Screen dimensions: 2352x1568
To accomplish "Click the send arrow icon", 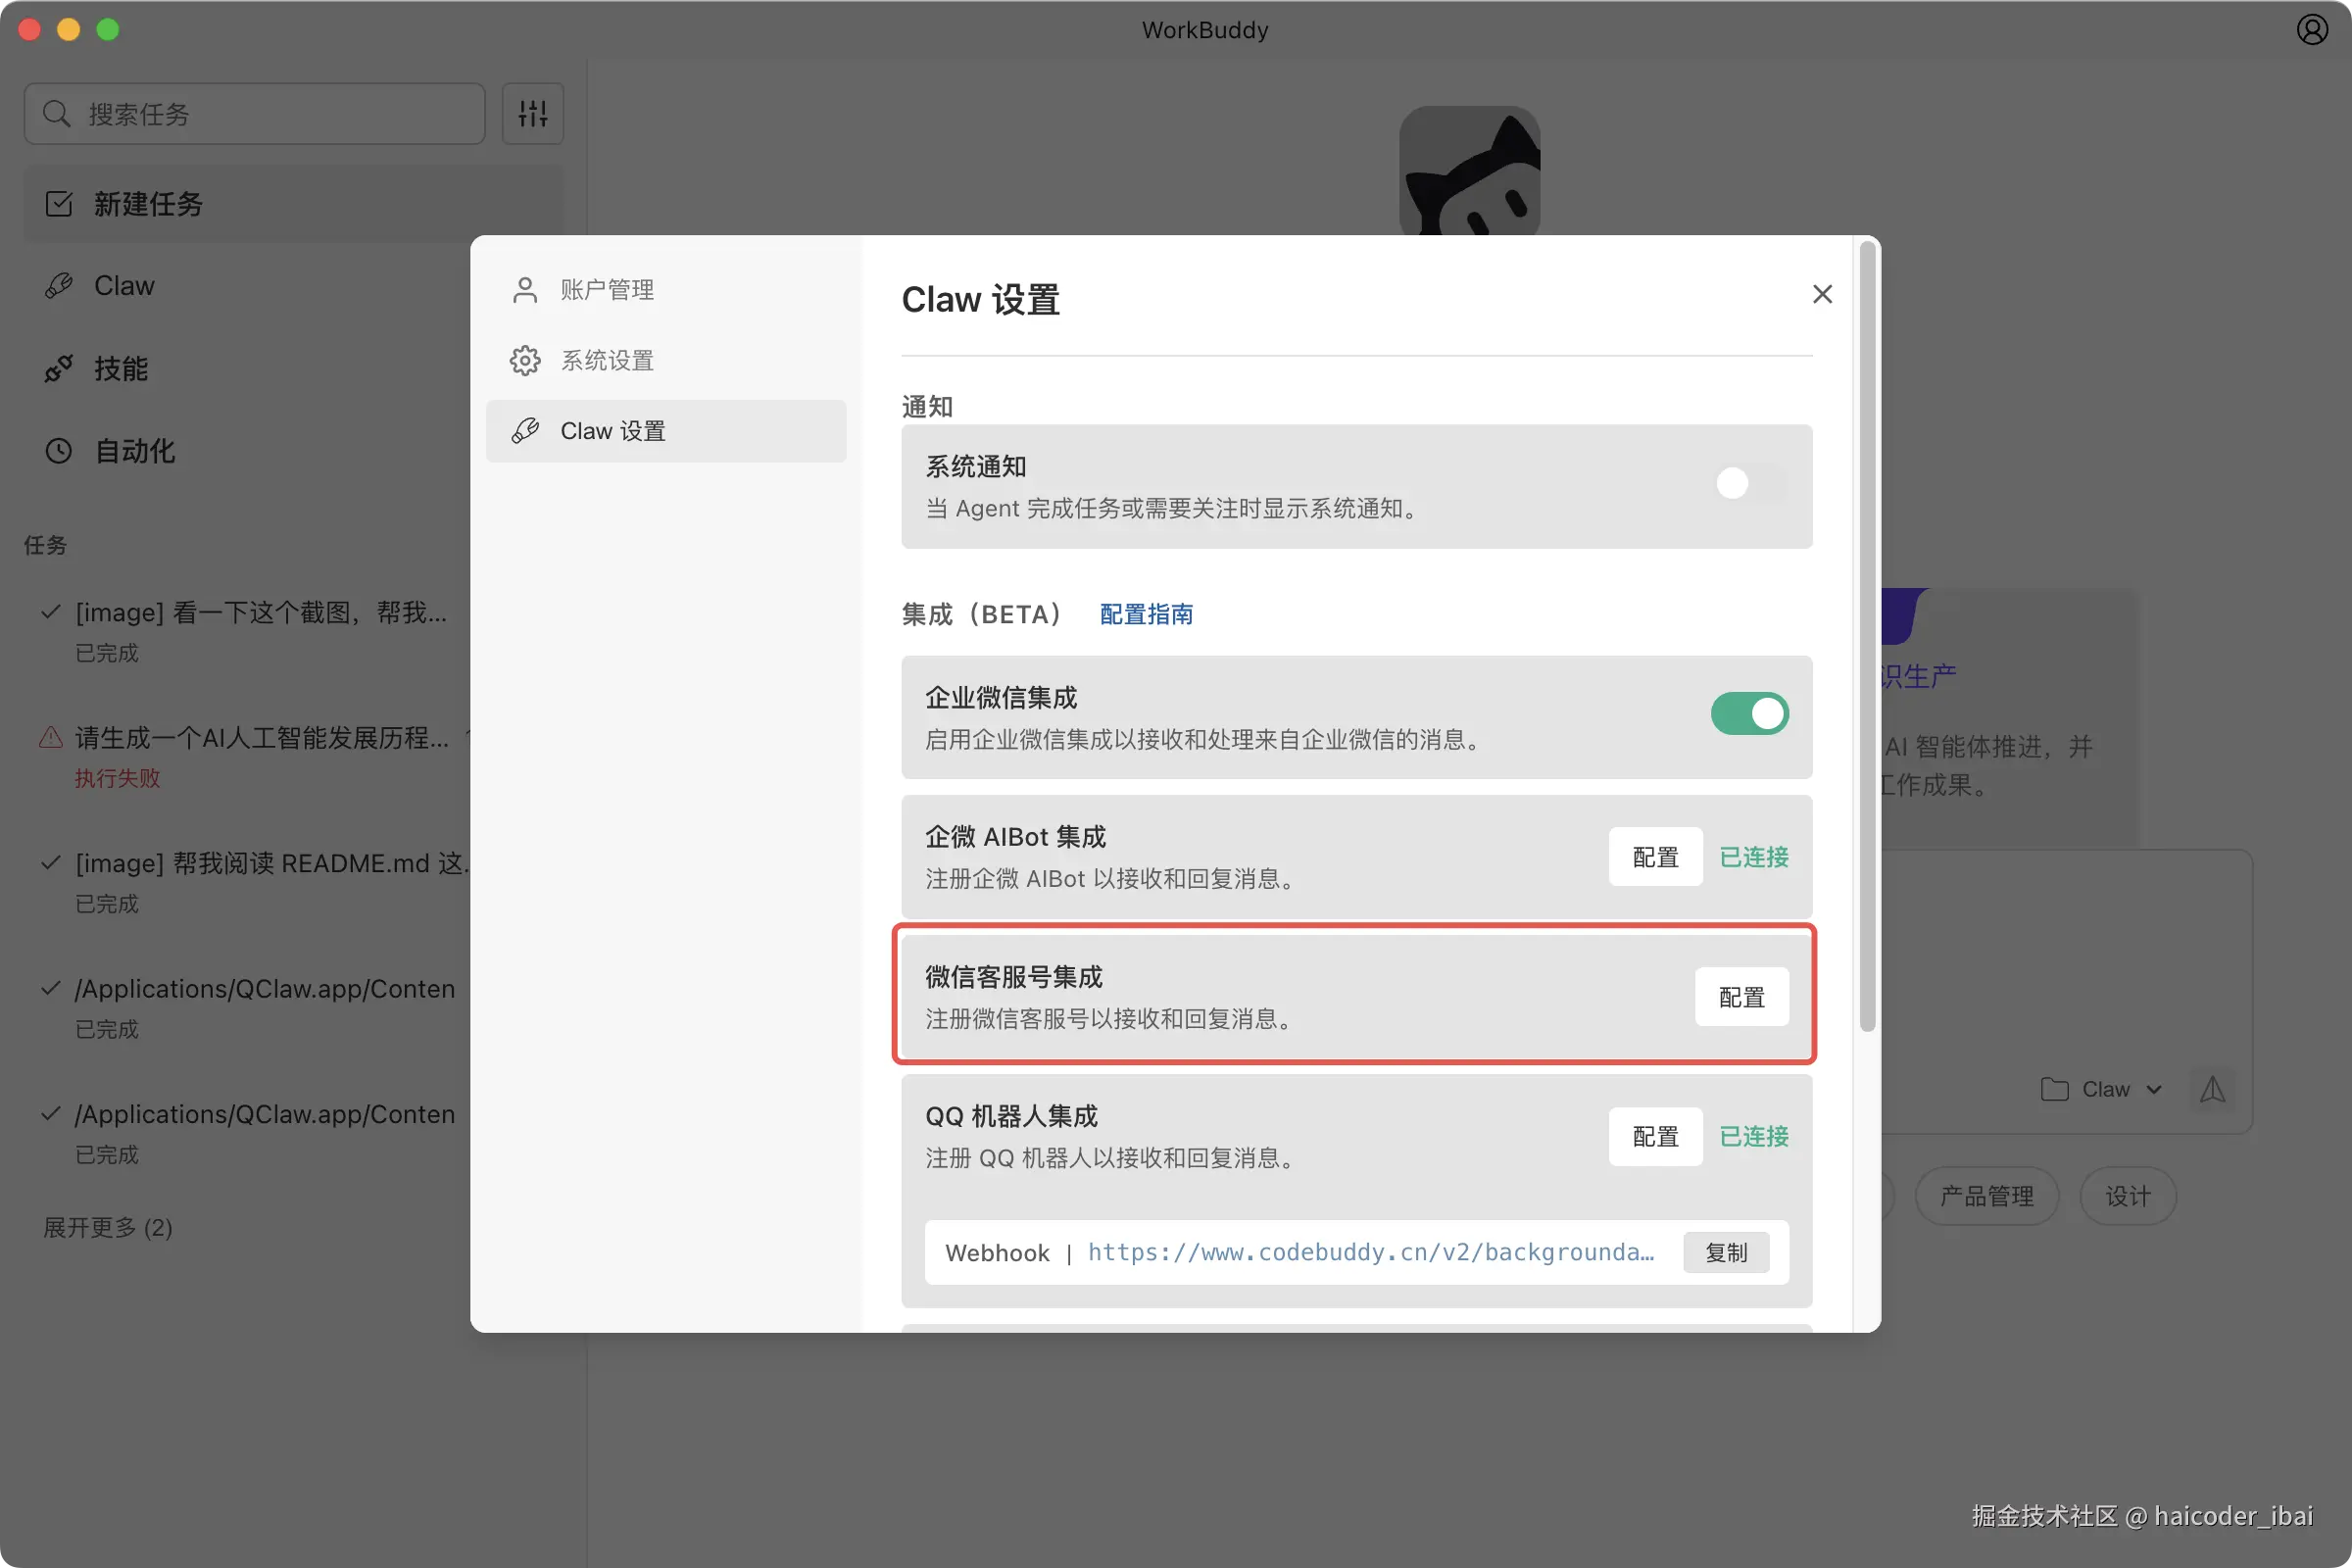I will point(2212,1089).
